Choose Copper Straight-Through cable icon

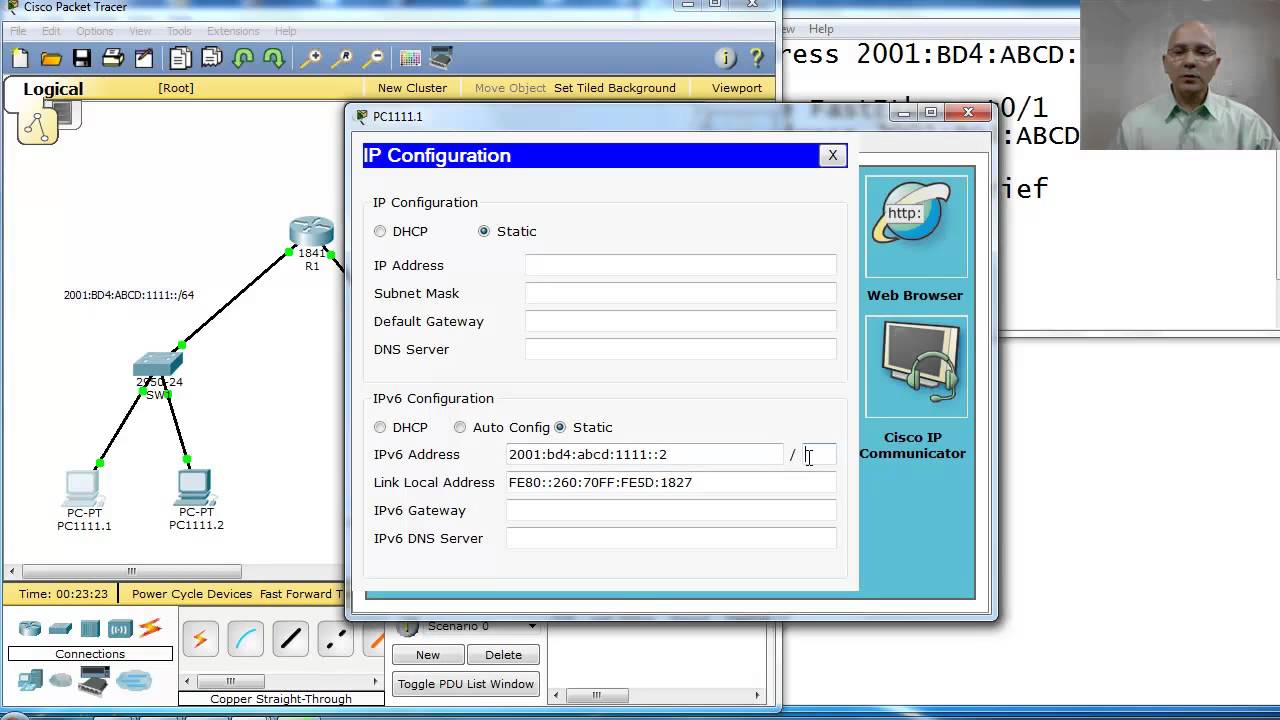click(291, 639)
